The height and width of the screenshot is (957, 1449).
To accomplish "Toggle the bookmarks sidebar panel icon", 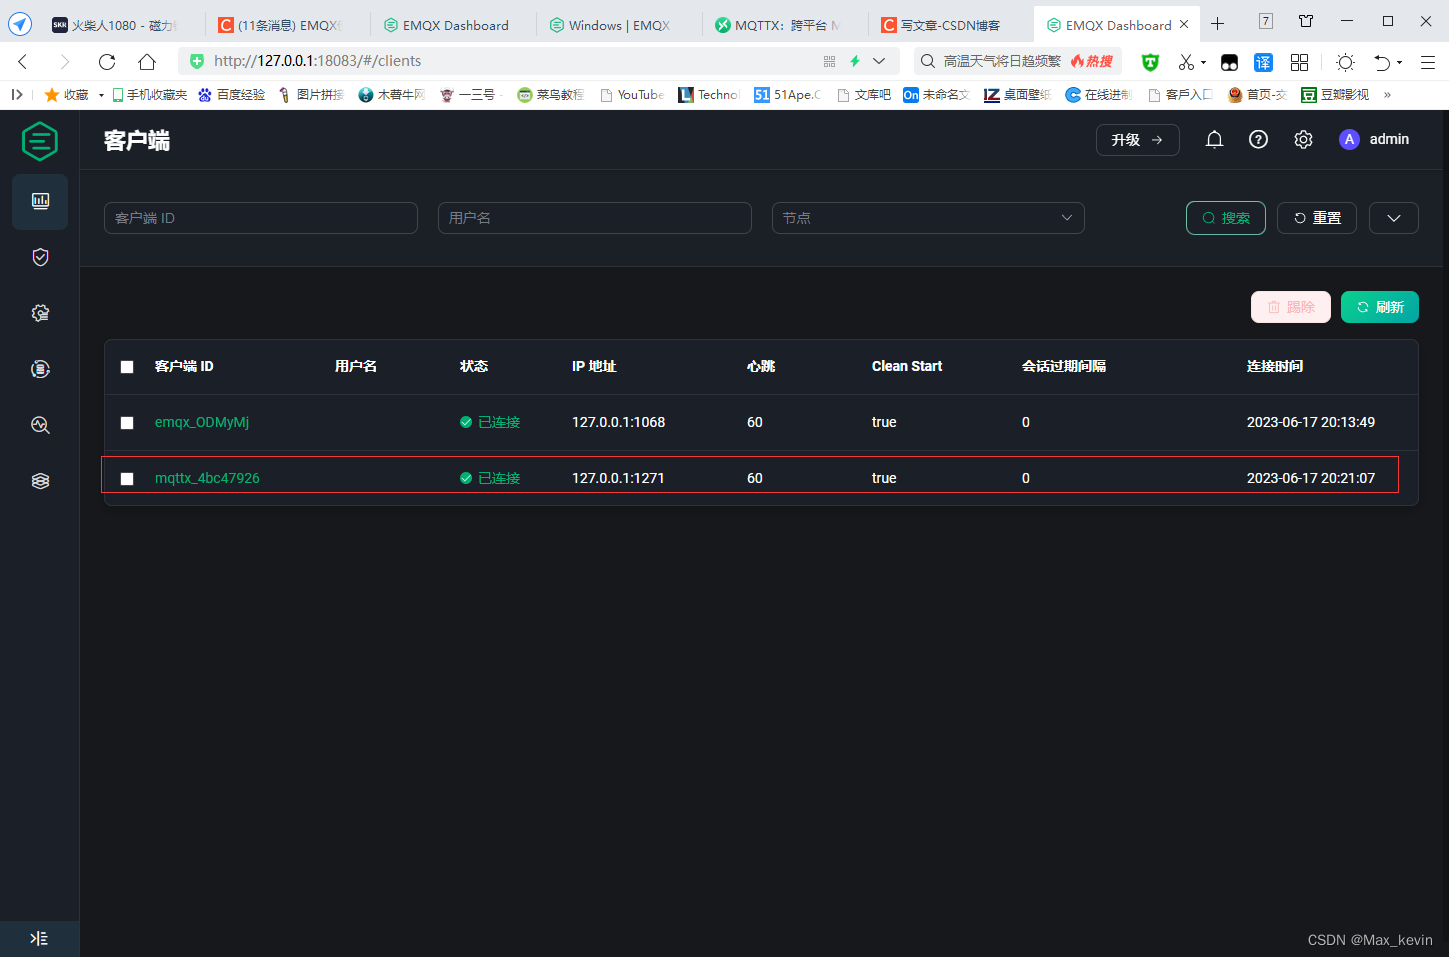I will tap(17, 94).
